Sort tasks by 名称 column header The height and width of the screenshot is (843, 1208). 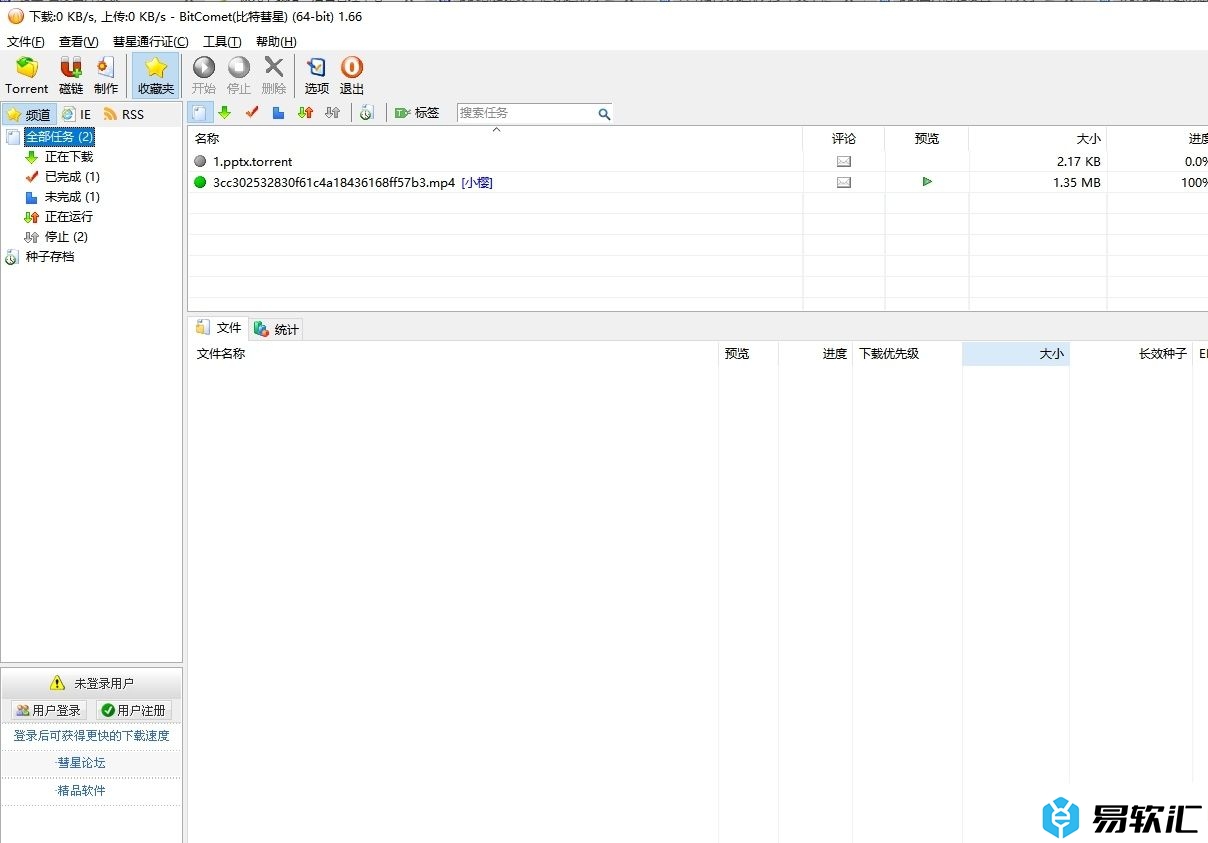(x=495, y=139)
